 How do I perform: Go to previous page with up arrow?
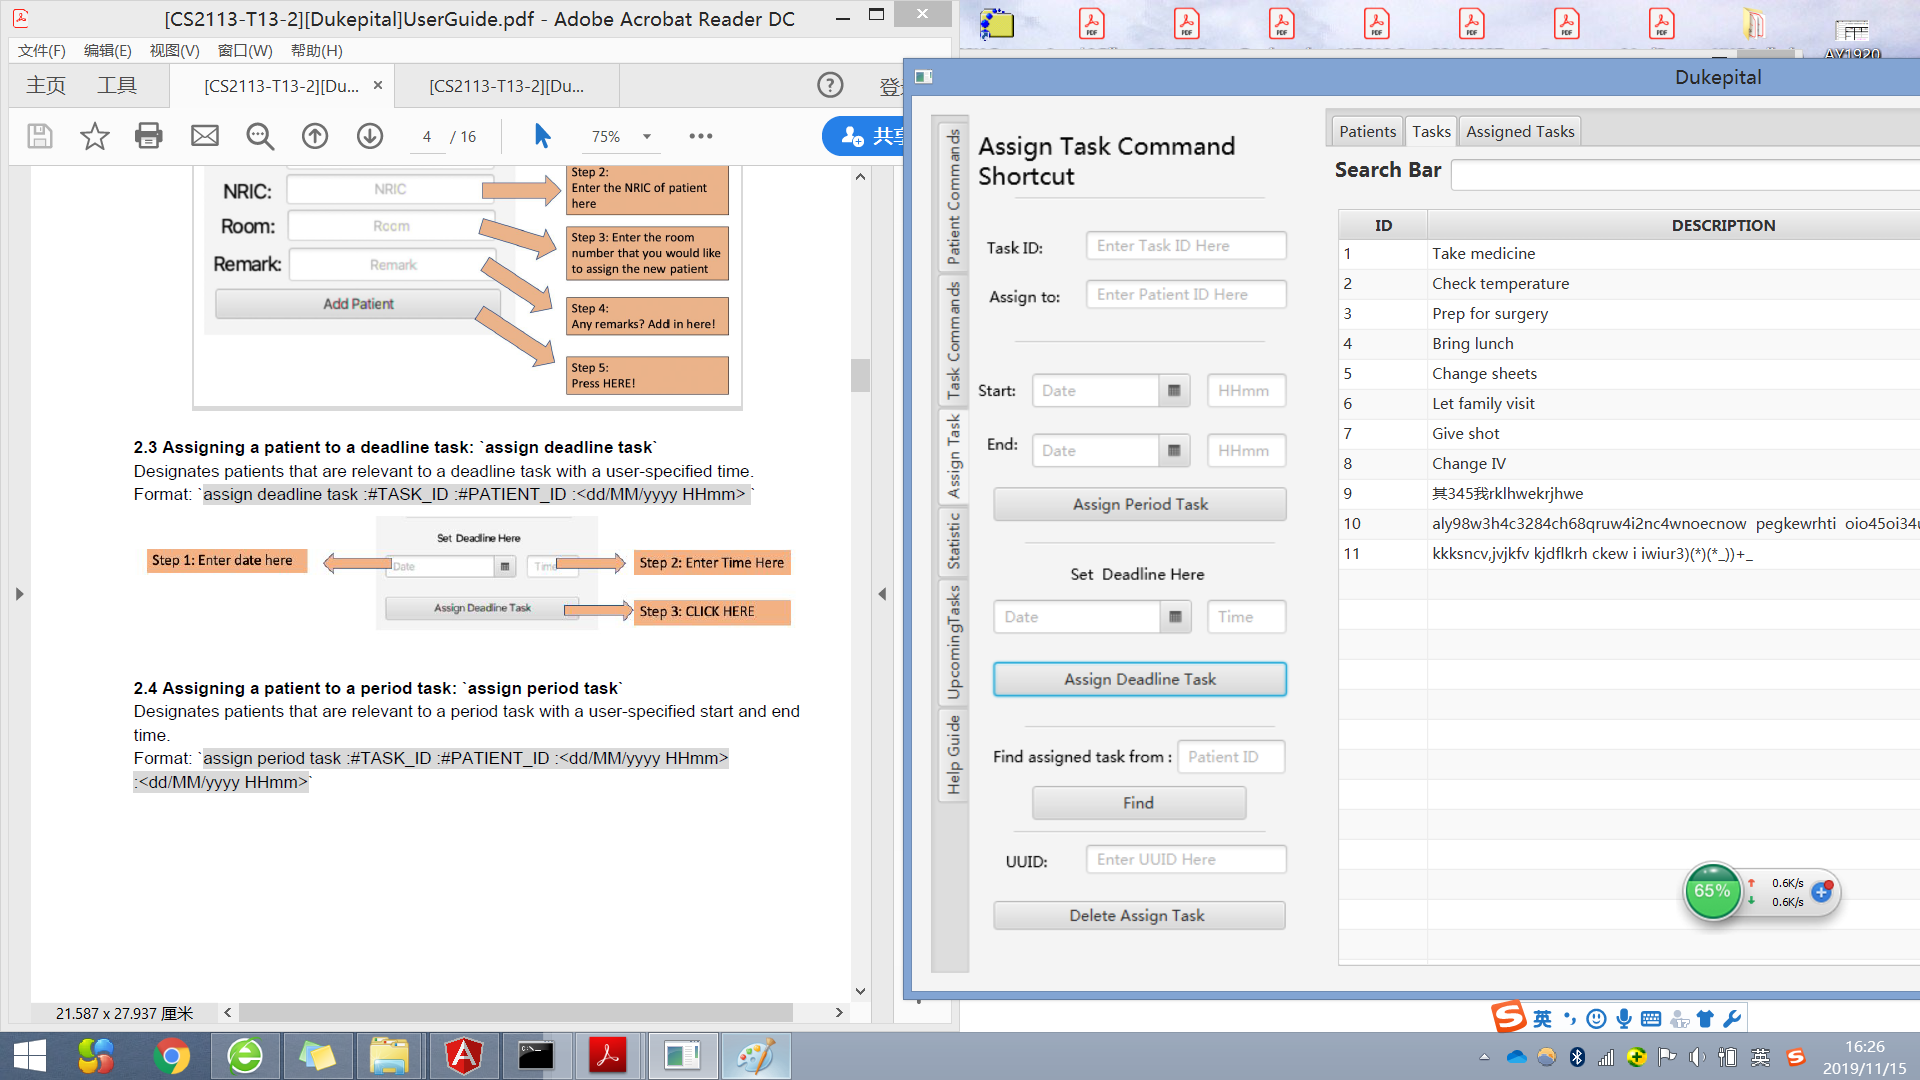point(315,136)
